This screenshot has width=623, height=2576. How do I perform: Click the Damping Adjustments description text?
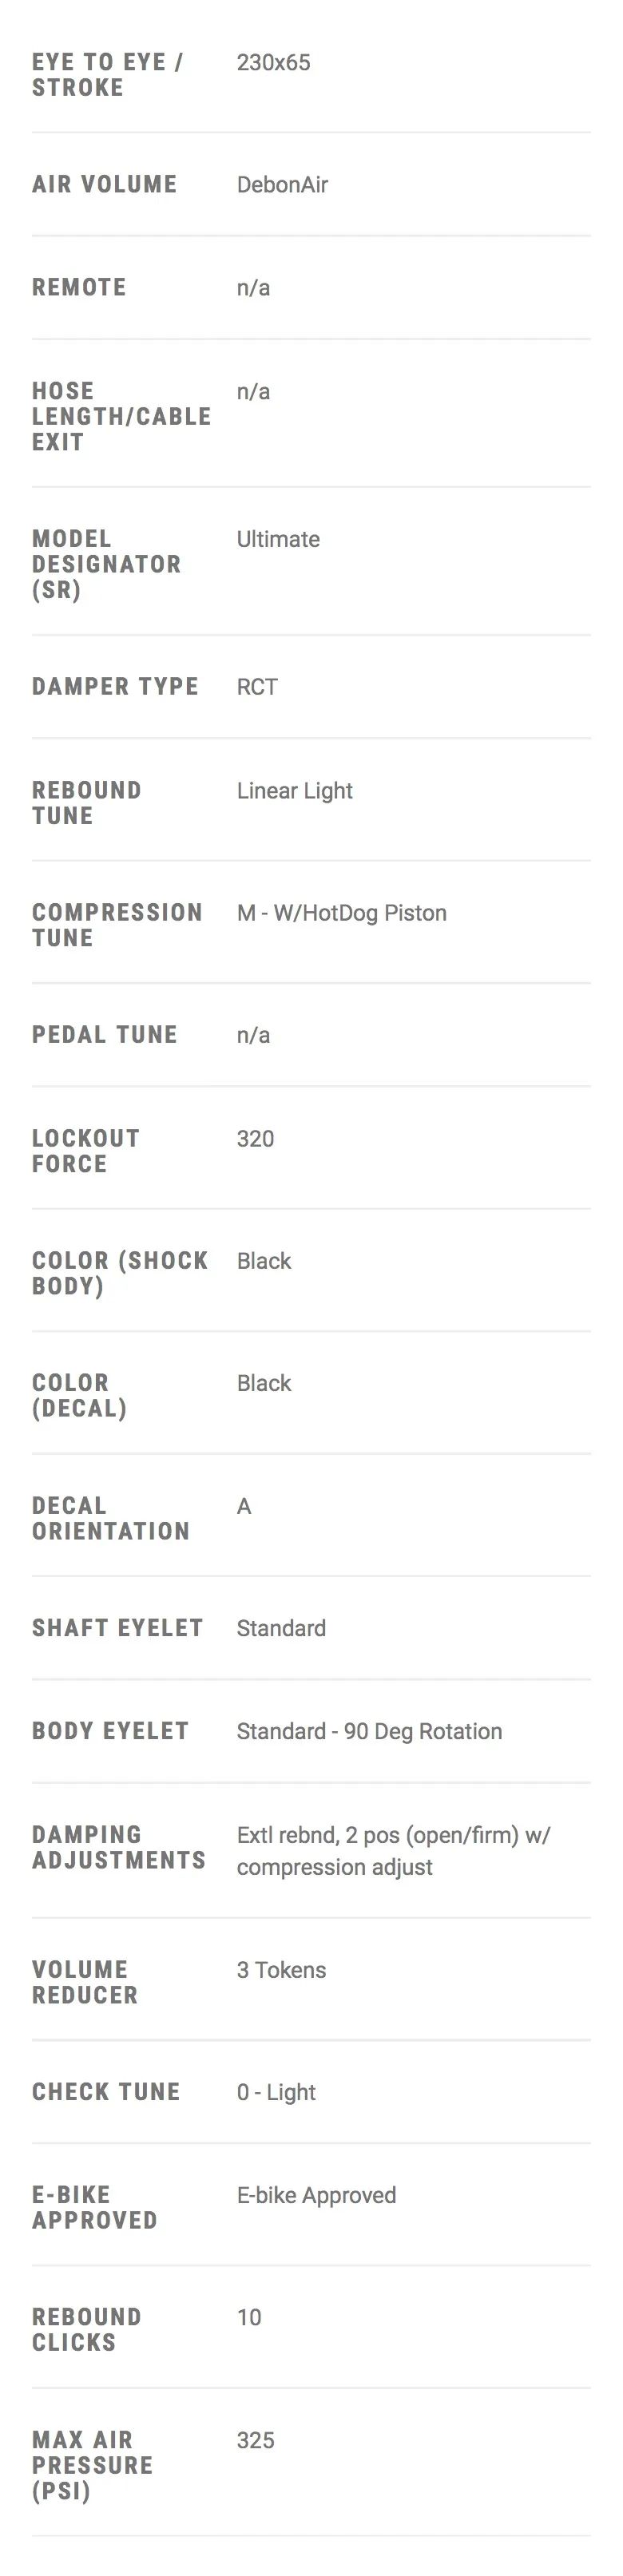[393, 1851]
